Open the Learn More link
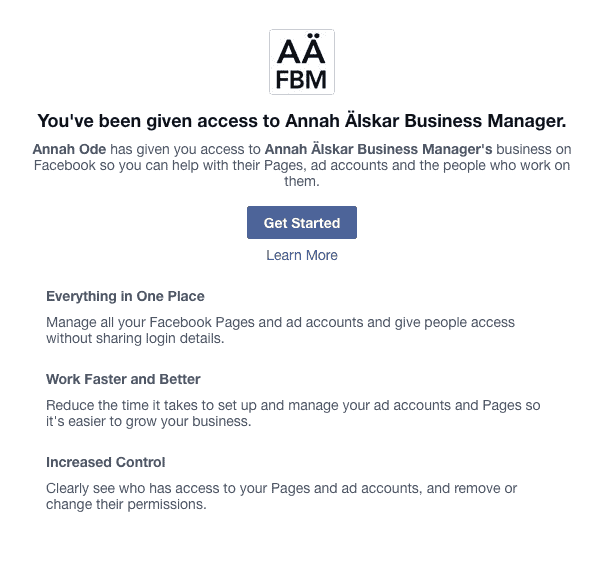The image size is (603, 567). pos(302,255)
